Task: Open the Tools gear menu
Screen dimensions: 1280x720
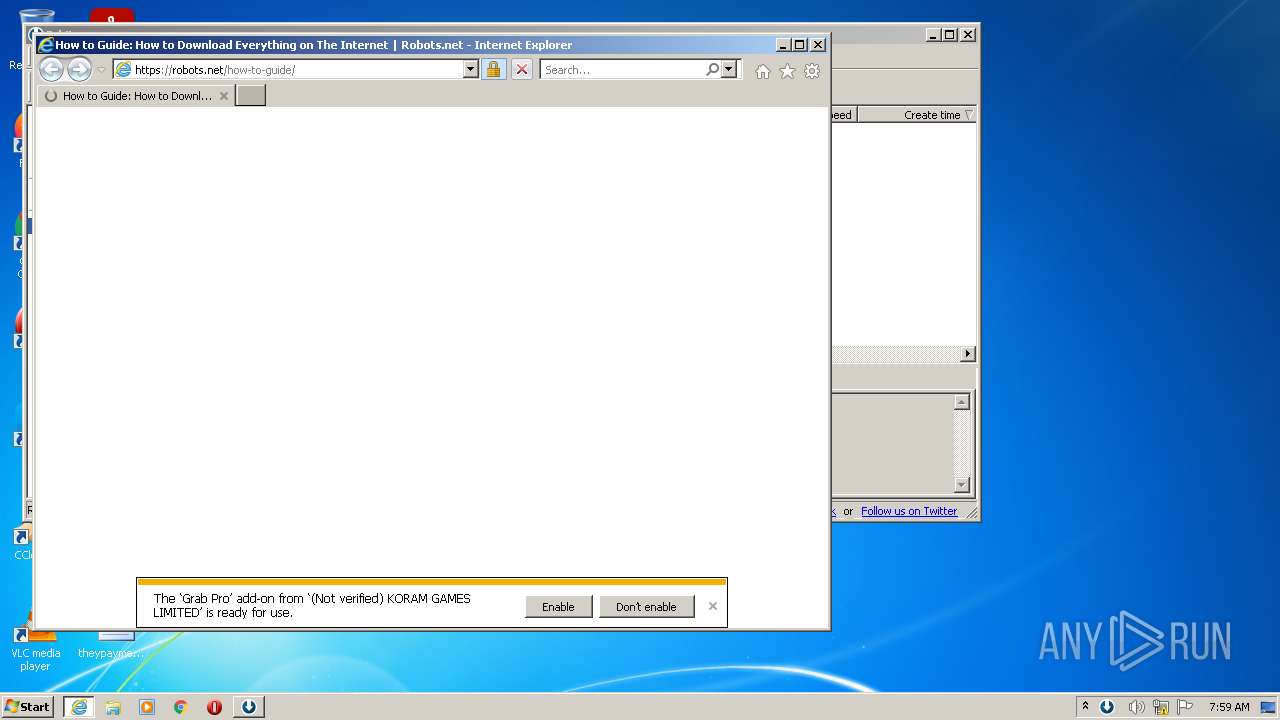Action: coord(812,71)
